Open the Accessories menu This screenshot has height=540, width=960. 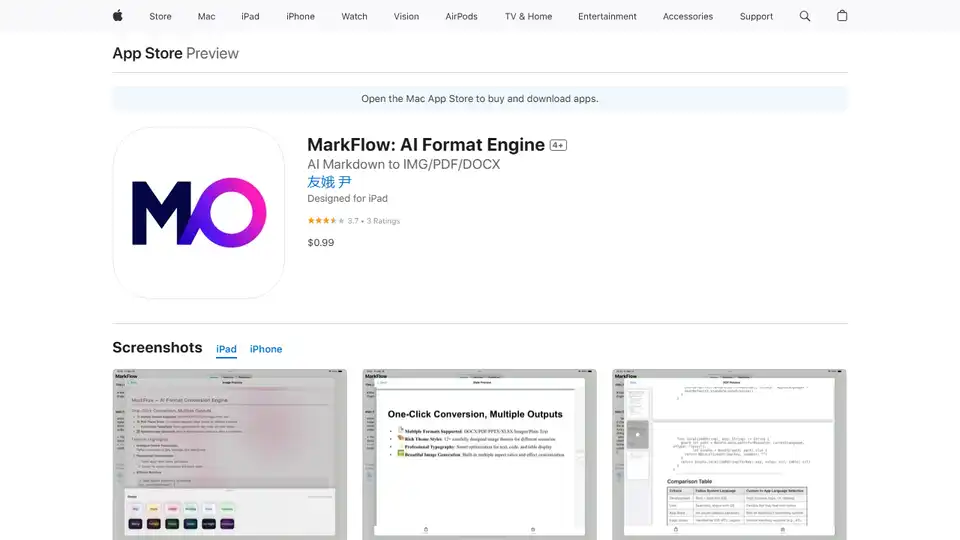pos(688,17)
